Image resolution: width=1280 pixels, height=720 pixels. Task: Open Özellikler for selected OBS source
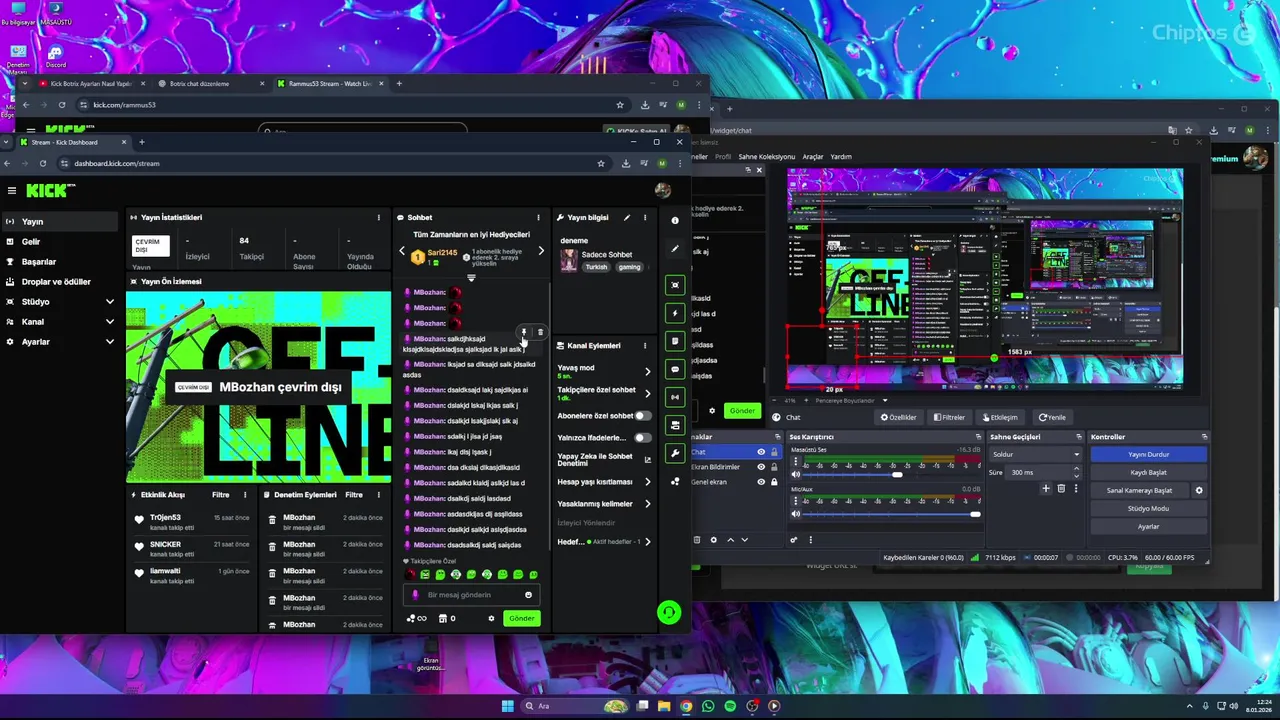898,417
